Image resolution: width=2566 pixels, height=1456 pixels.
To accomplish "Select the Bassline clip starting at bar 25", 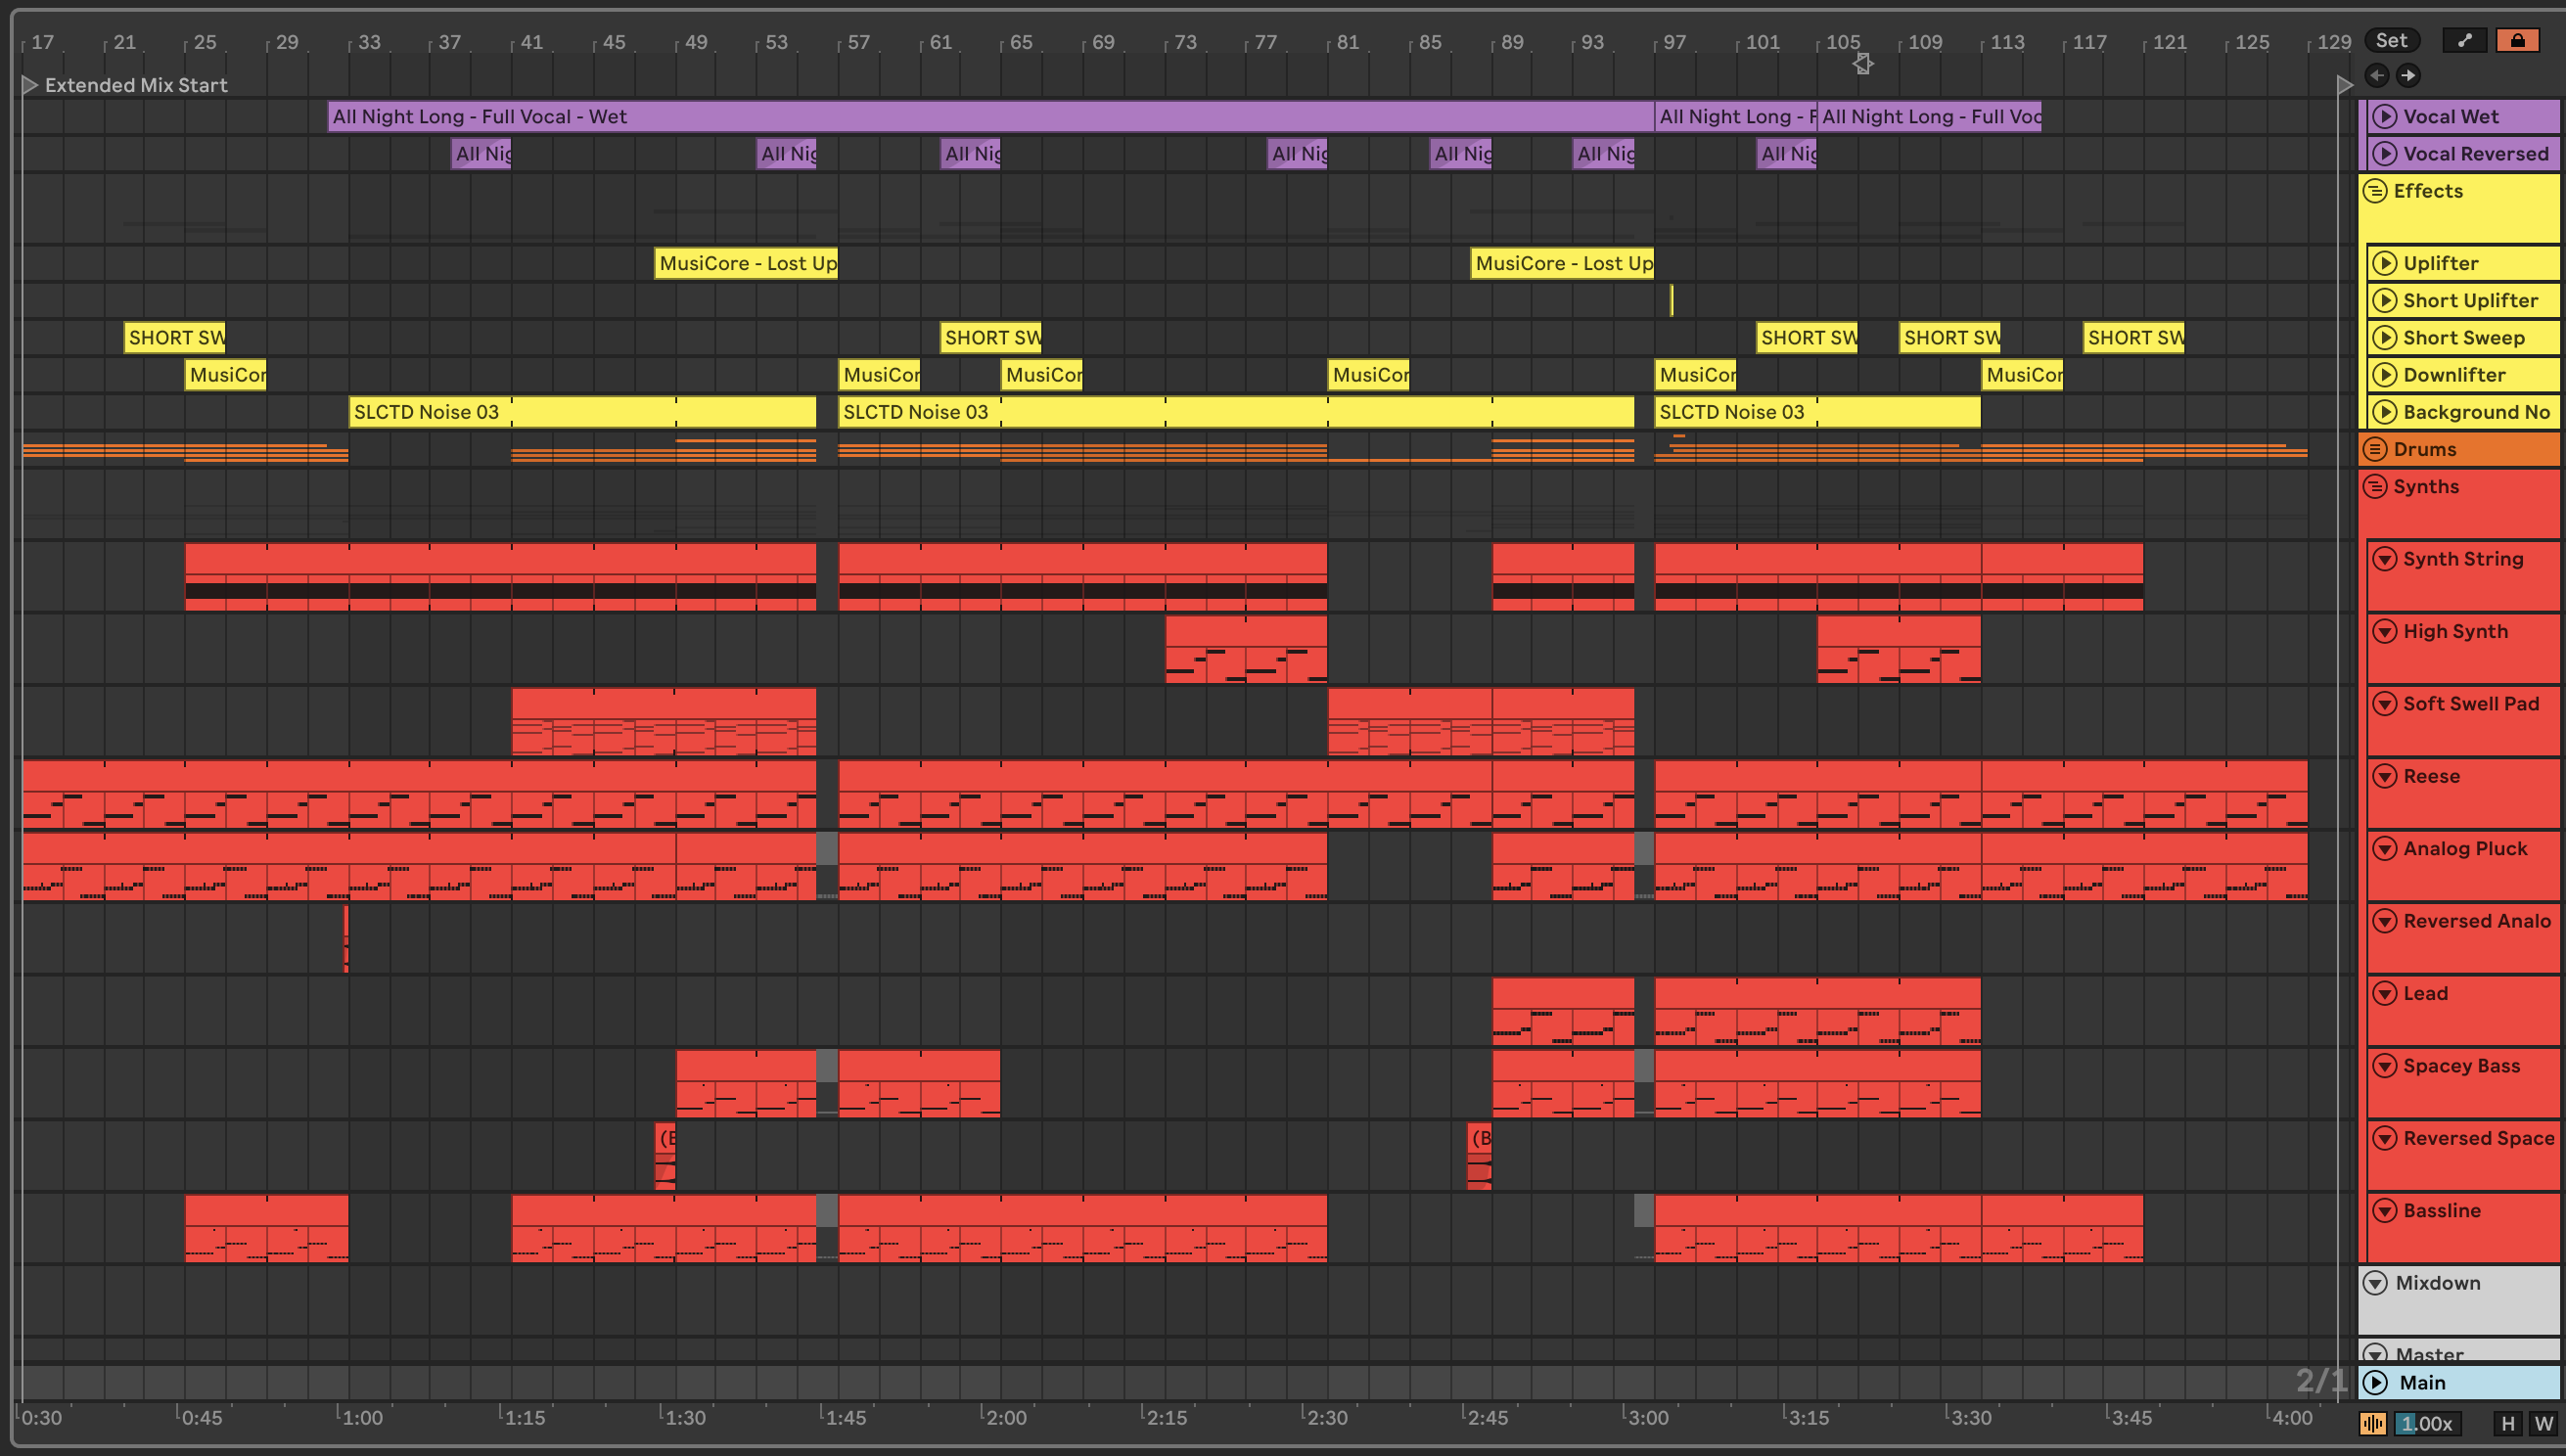I will click(267, 1228).
